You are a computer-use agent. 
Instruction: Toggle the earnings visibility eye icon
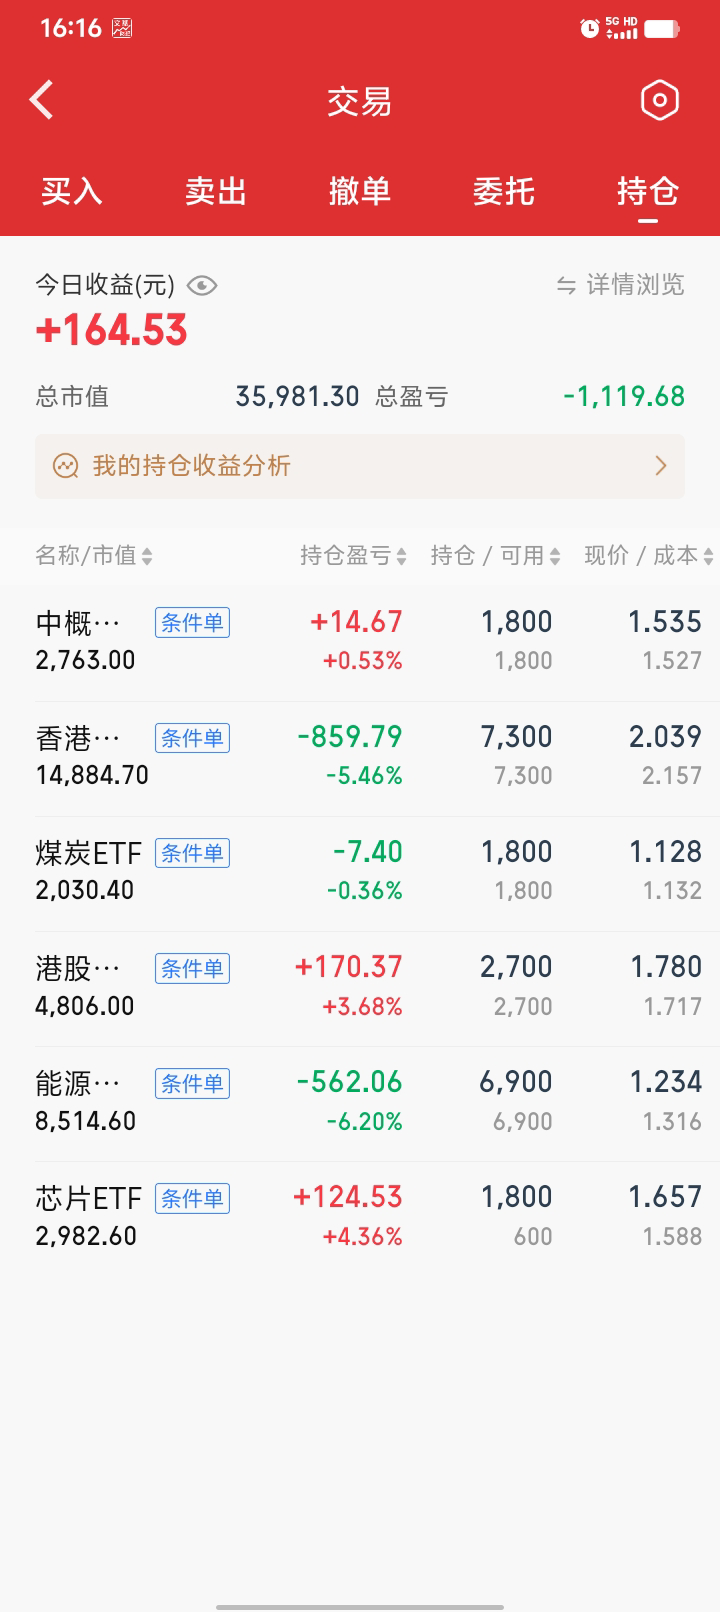click(x=202, y=286)
